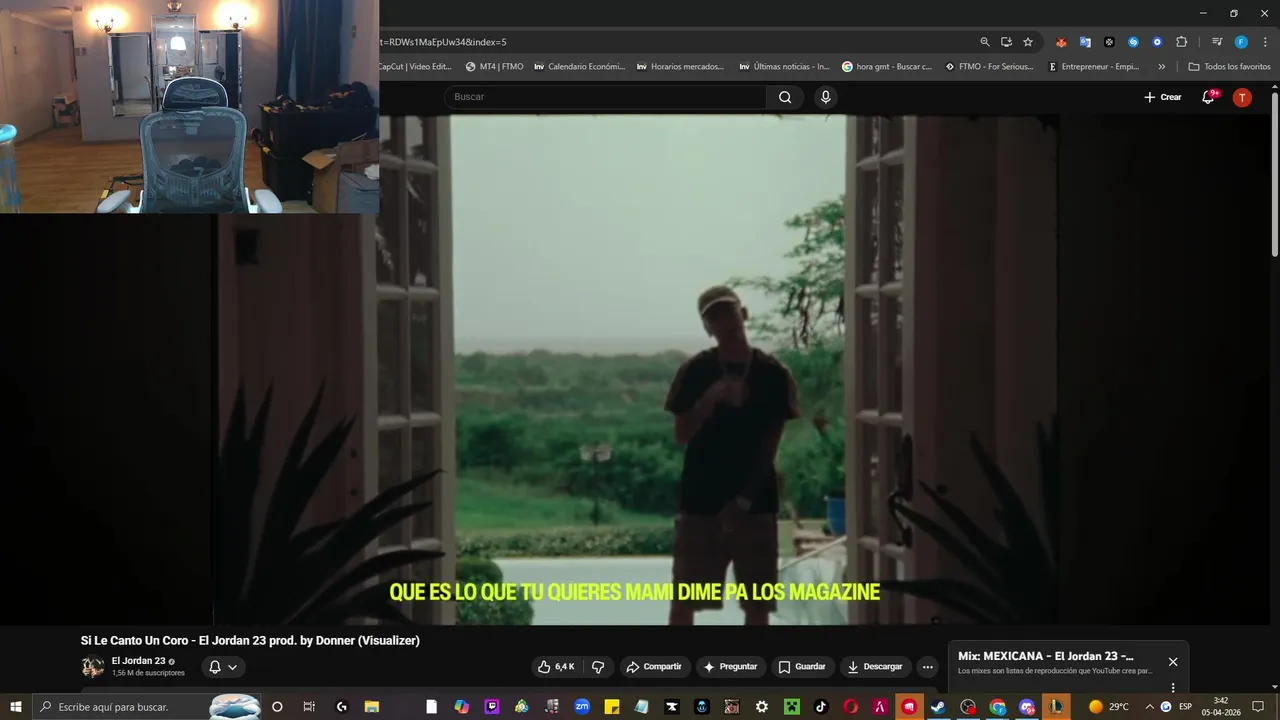Open more actions three-dot menu under video
The image size is (1280, 720).
(927, 667)
